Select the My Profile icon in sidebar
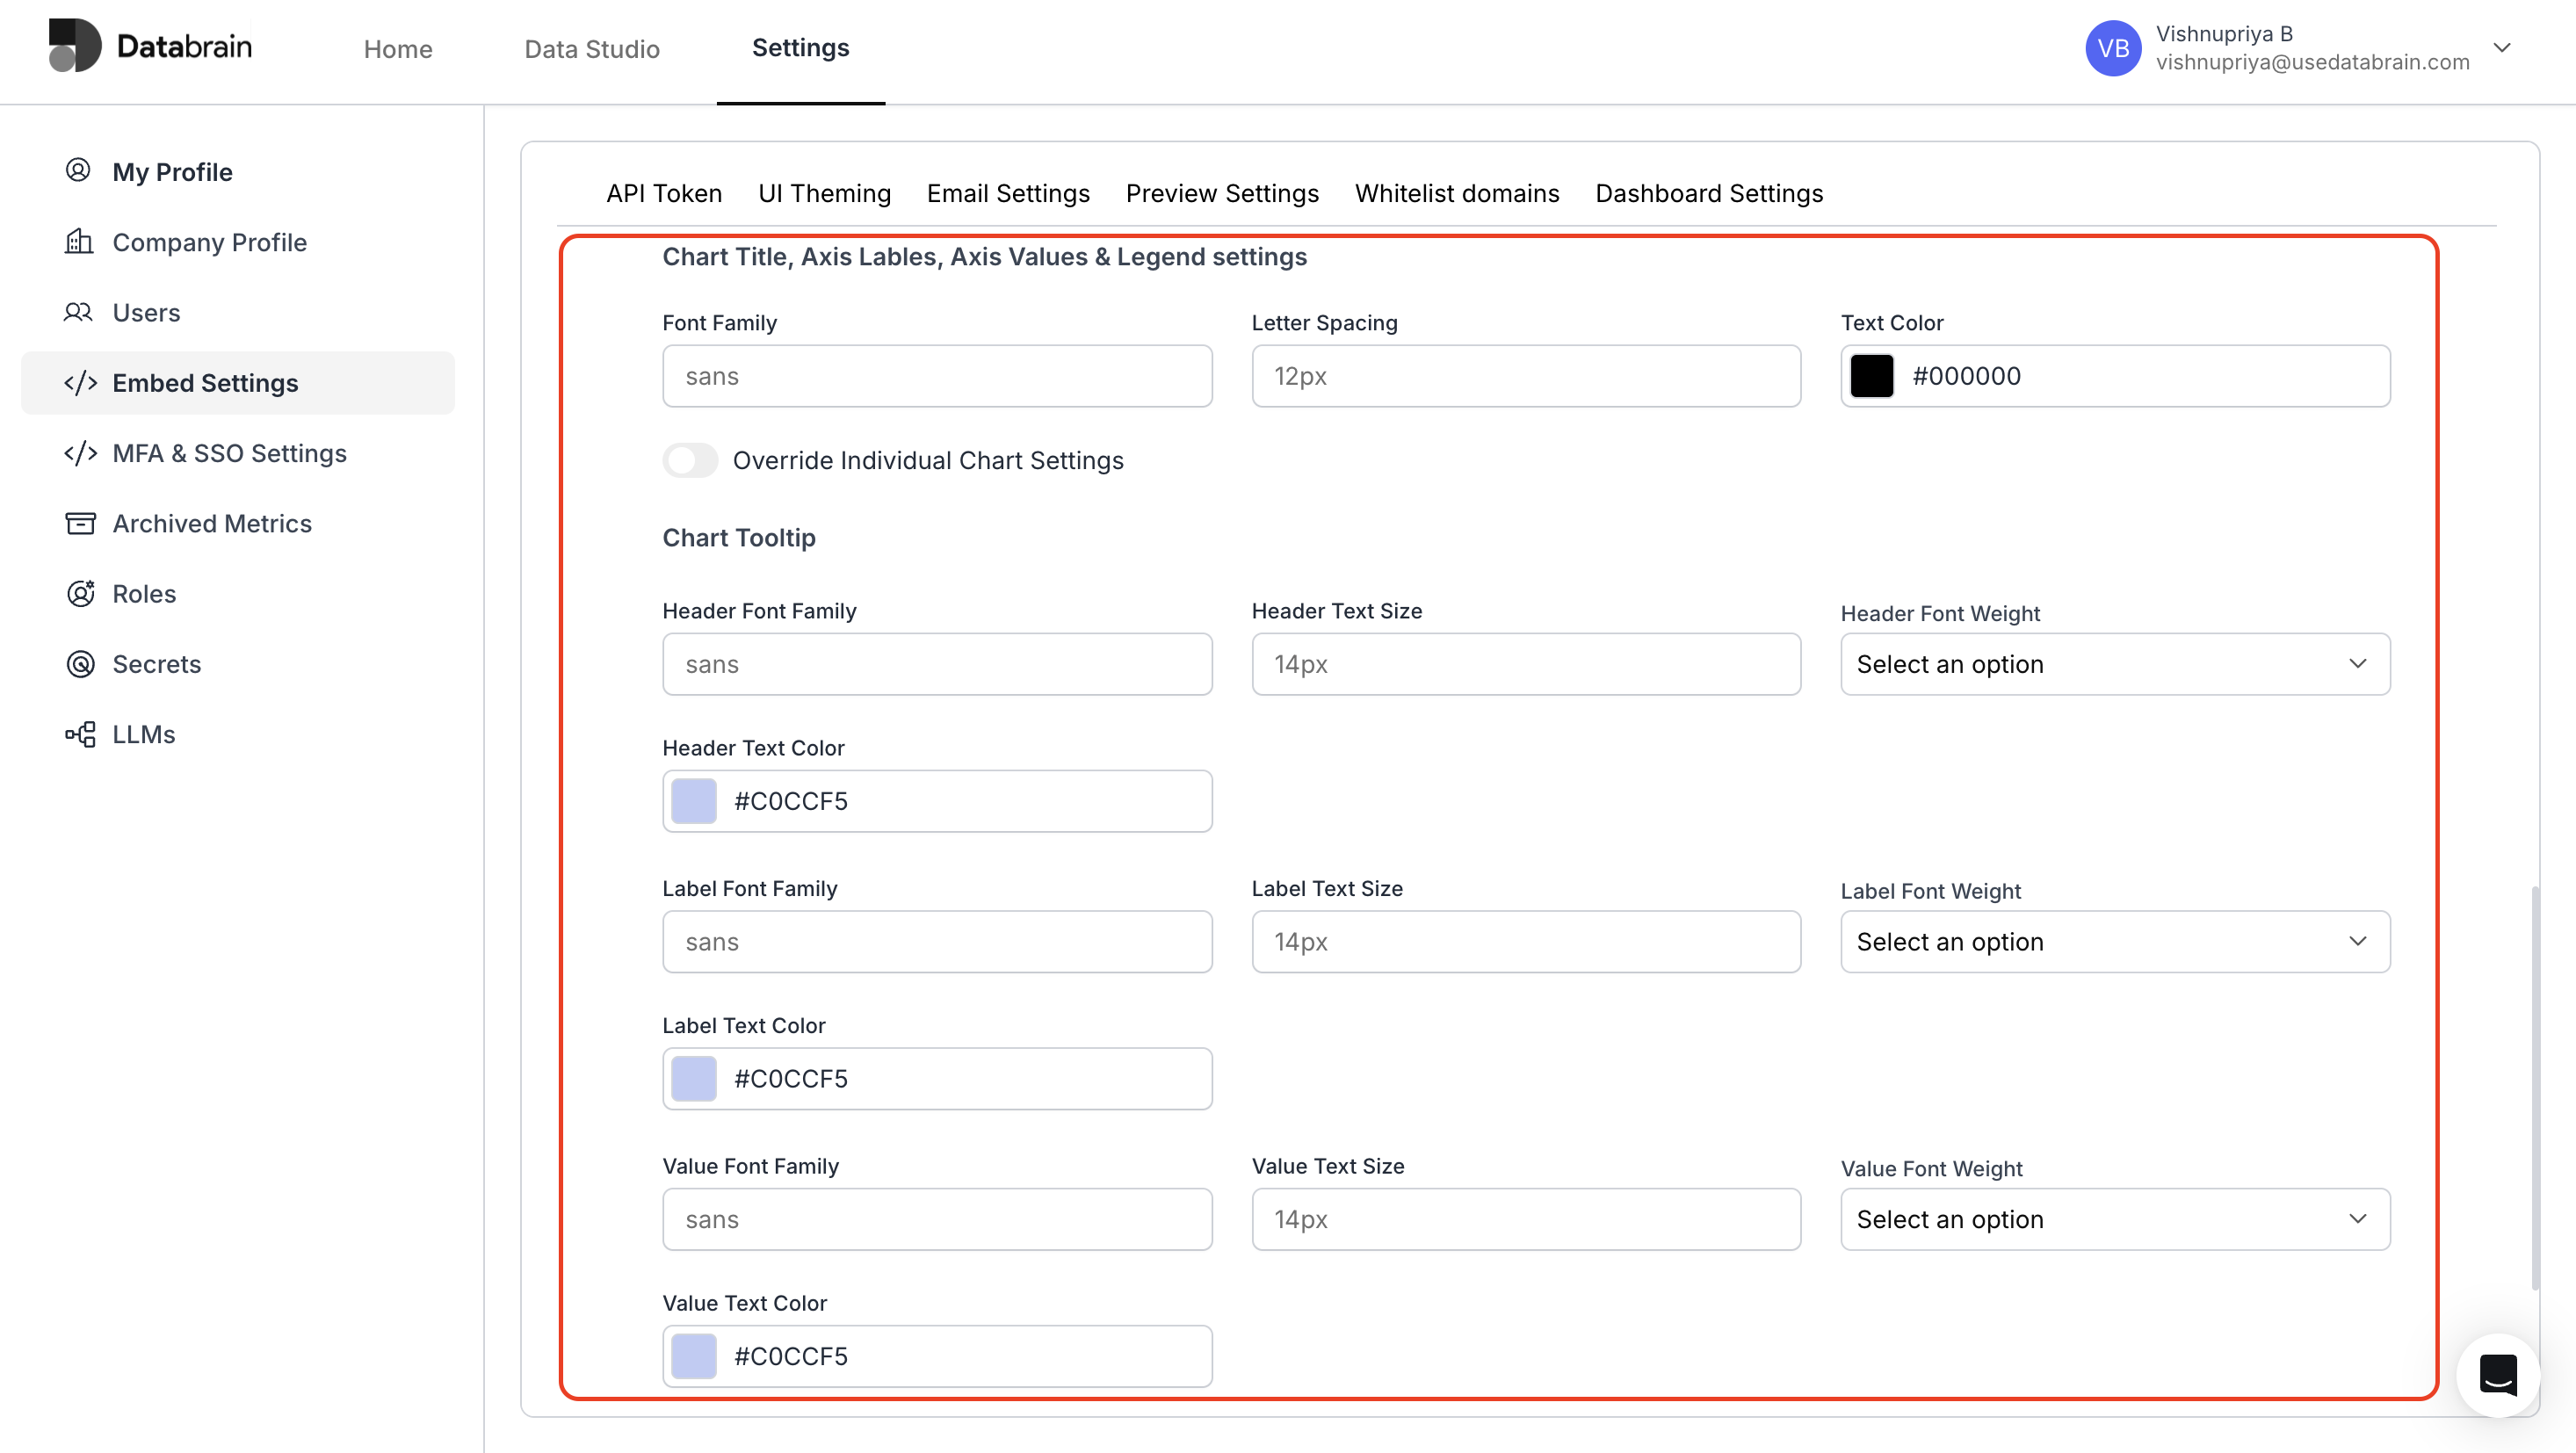Viewport: 2576px width, 1453px height. (x=79, y=170)
